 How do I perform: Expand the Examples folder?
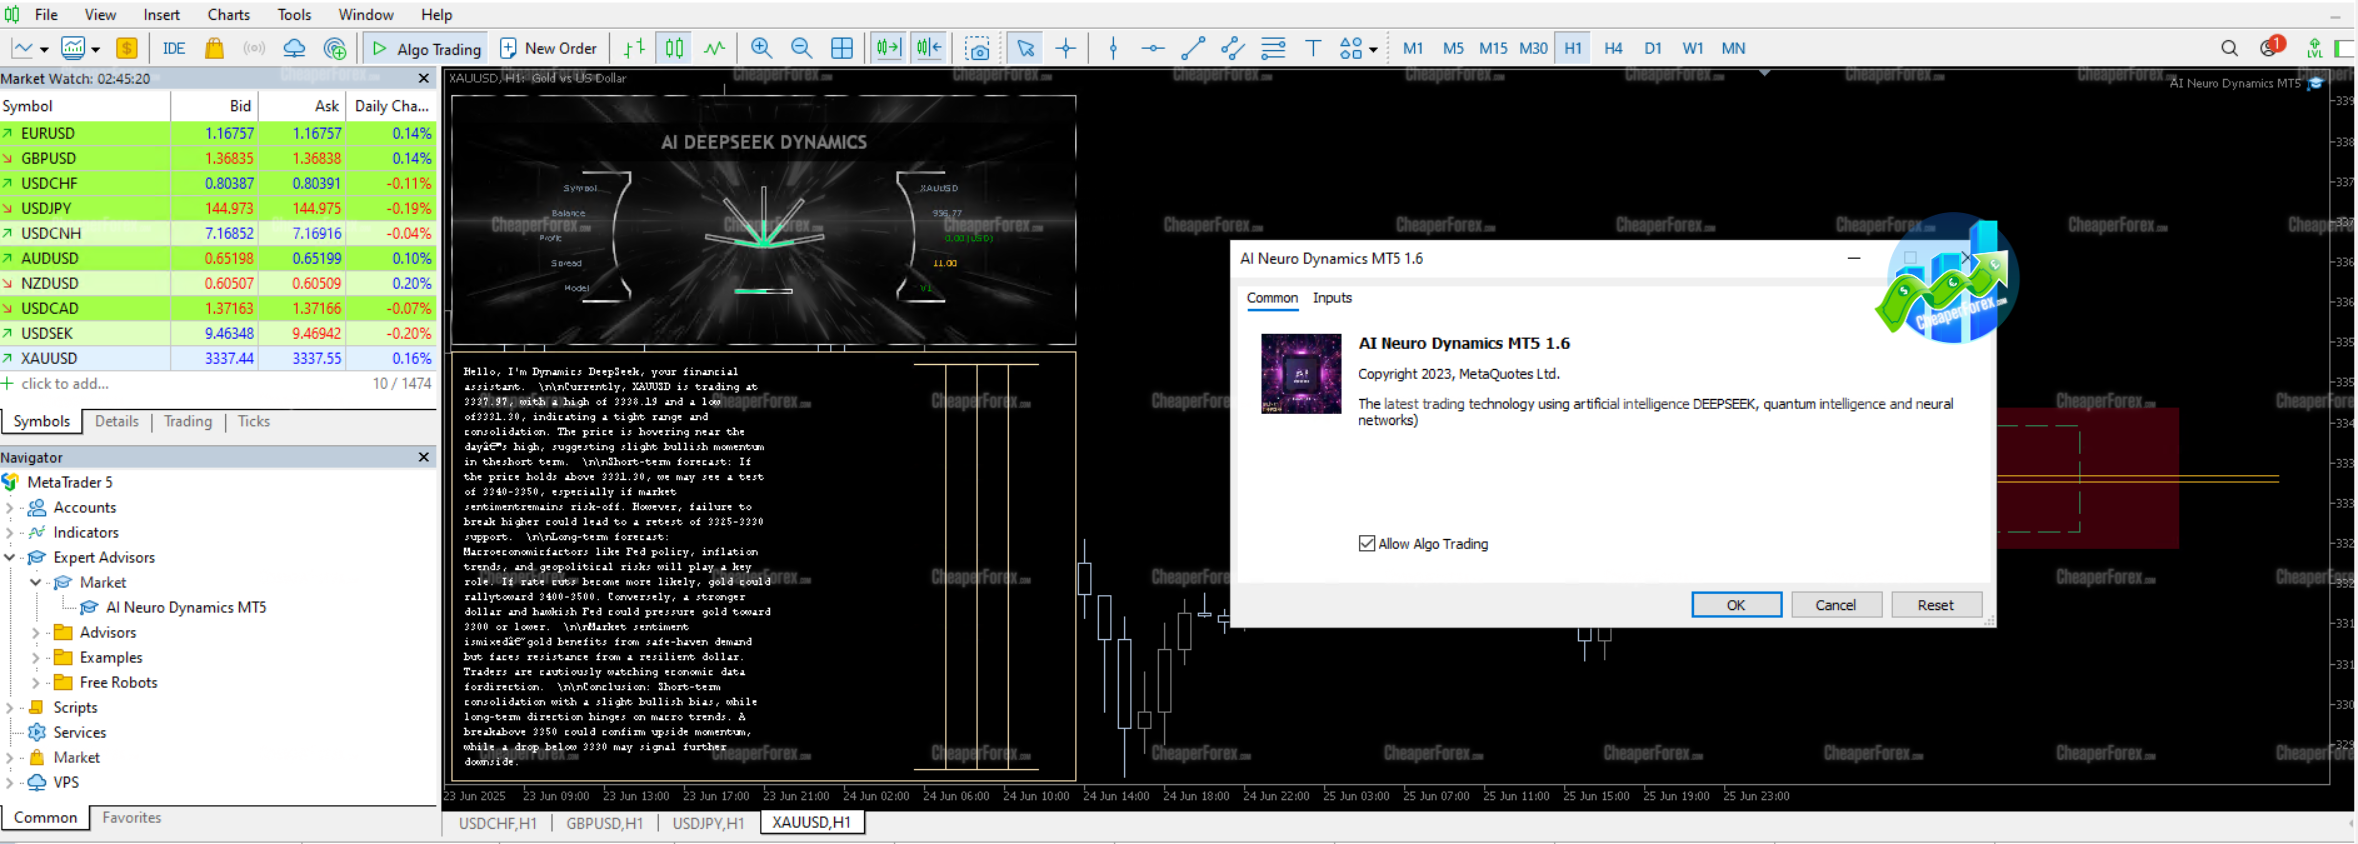[x=36, y=657]
